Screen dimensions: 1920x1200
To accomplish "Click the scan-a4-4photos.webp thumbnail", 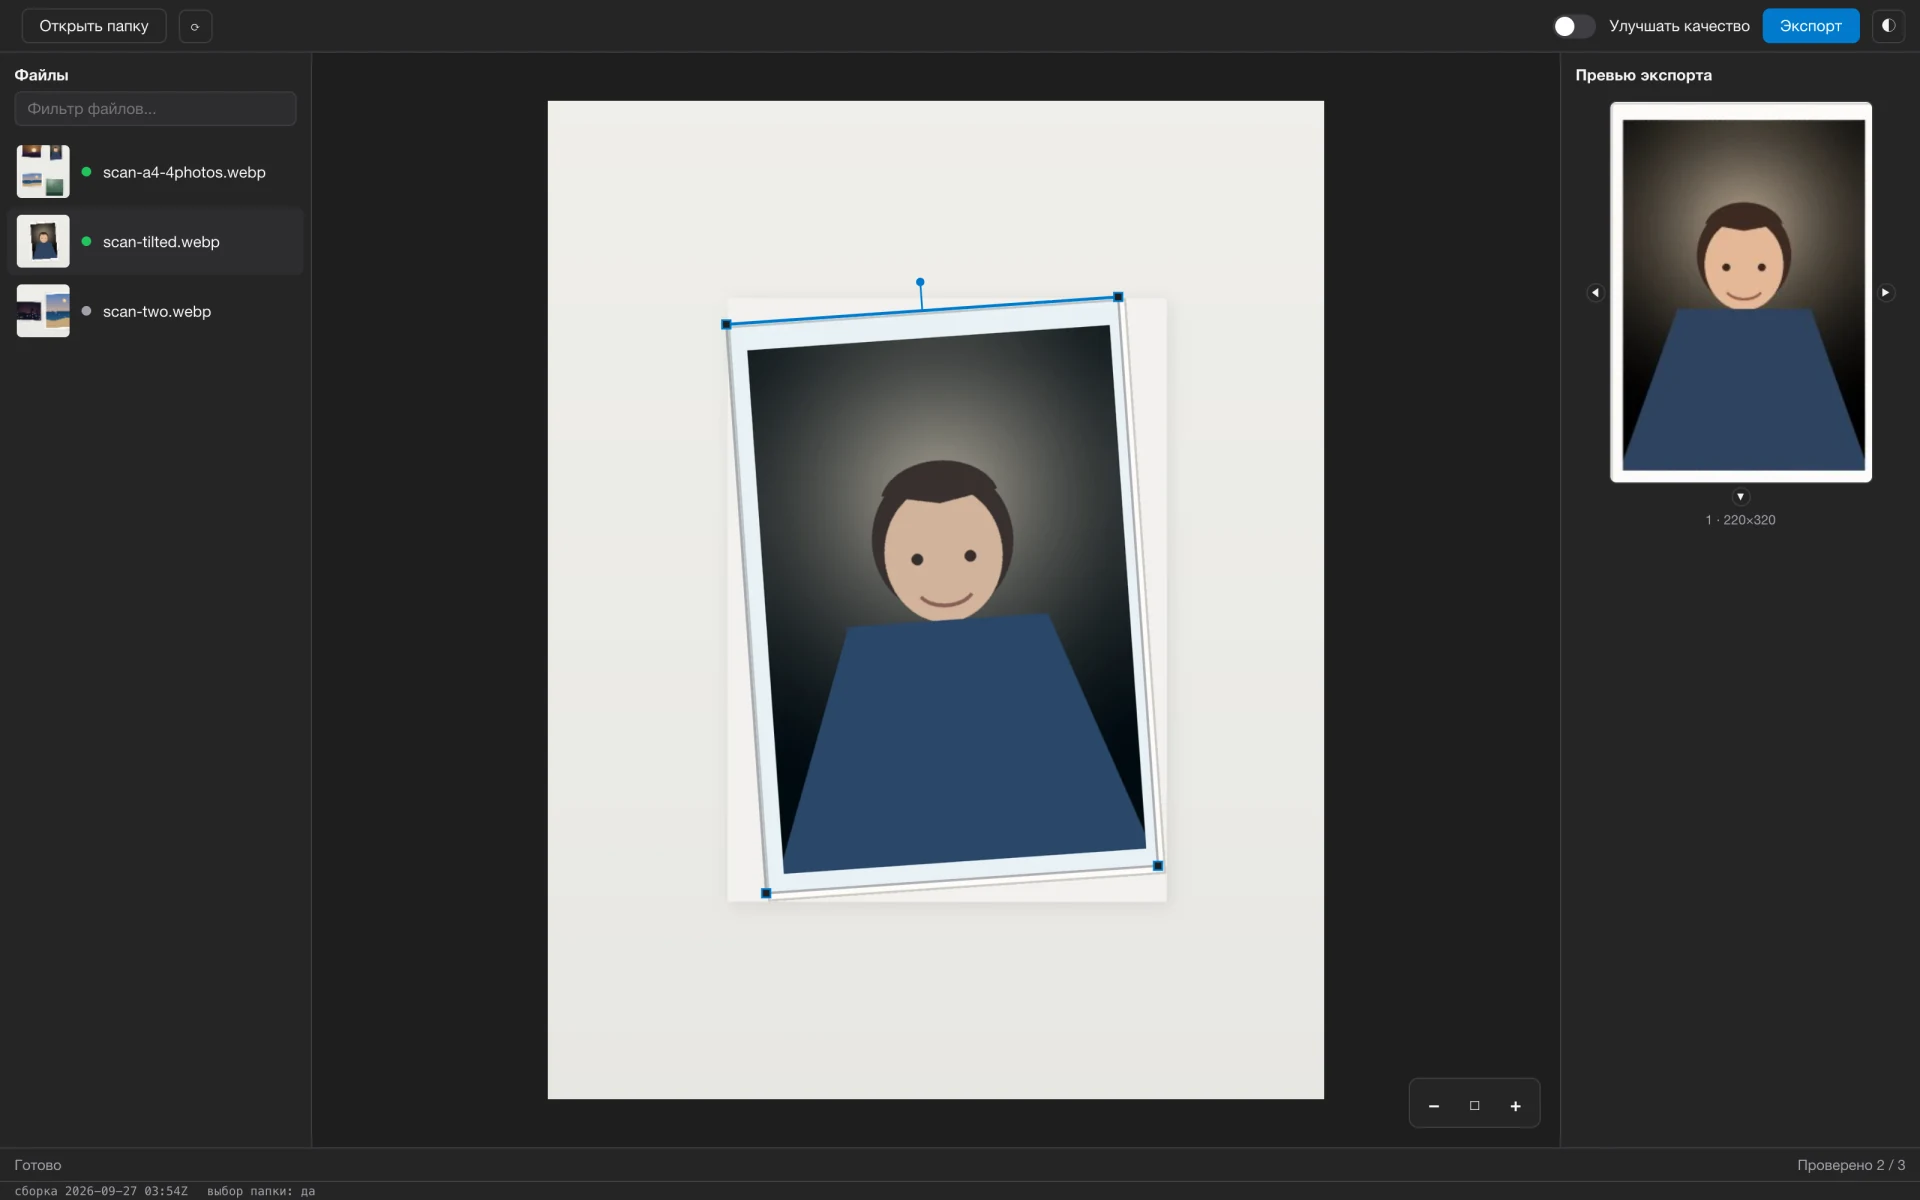I will tap(43, 172).
